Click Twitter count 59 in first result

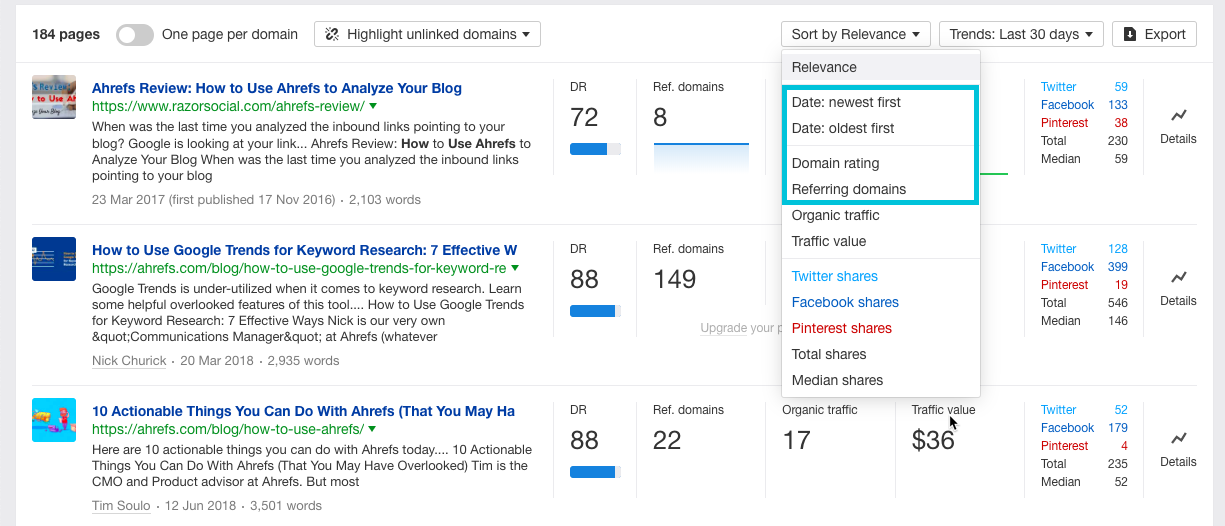pyautogui.click(x=1121, y=87)
